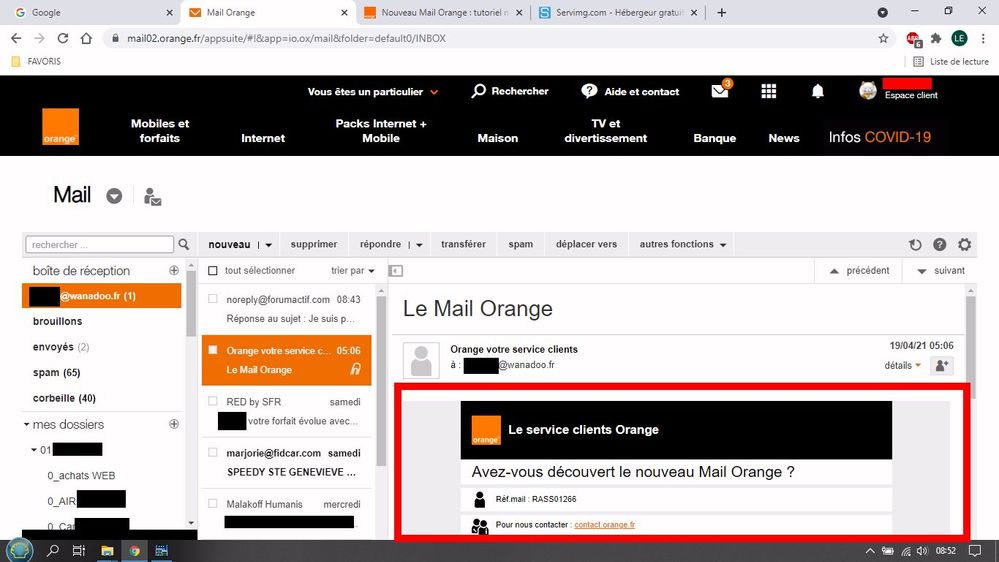Click the Orange logo in header
The height and width of the screenshot is (562, 999).
click(61, 127)
